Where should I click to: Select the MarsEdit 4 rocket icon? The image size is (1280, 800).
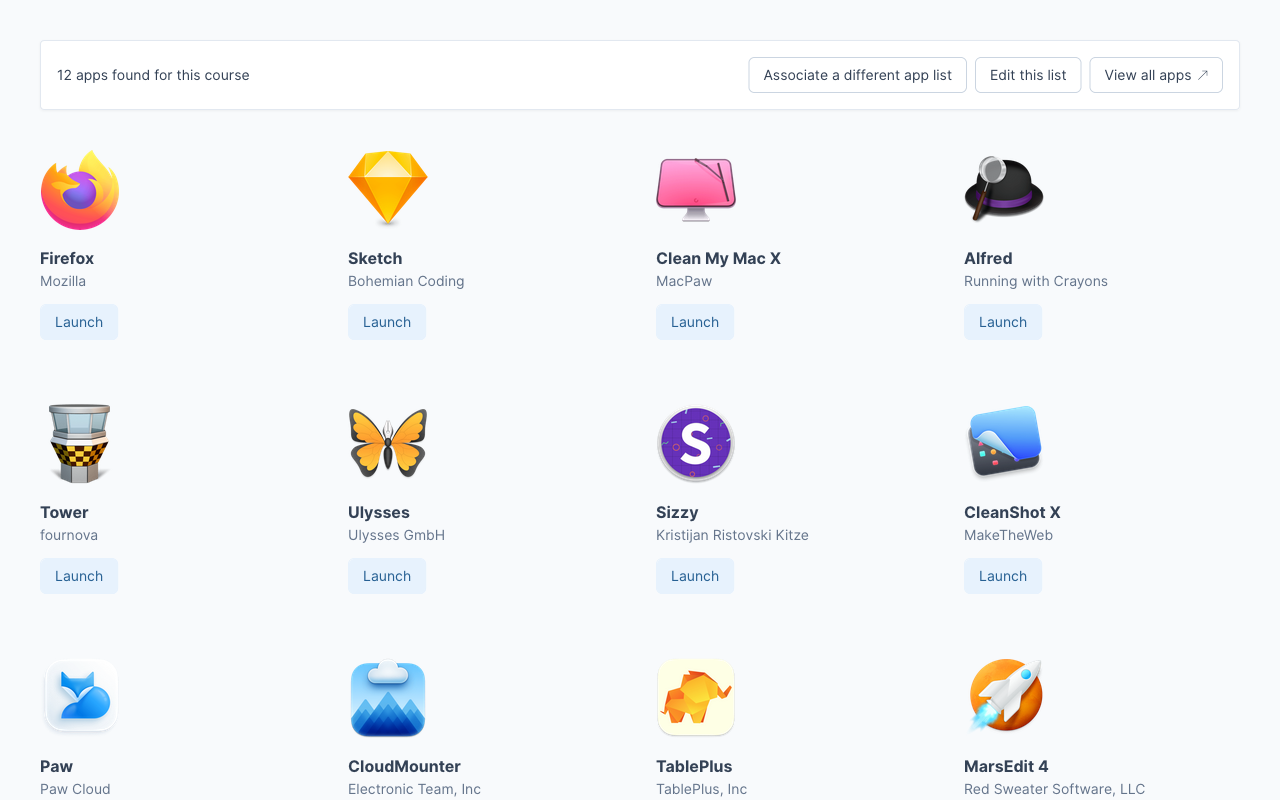(x=1005, y=696)
